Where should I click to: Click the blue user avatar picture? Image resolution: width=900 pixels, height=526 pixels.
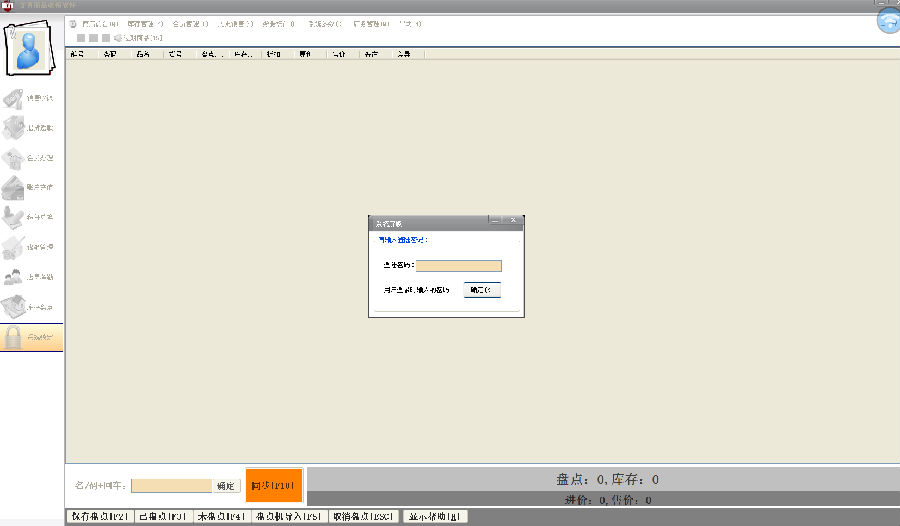click(29, 49)
